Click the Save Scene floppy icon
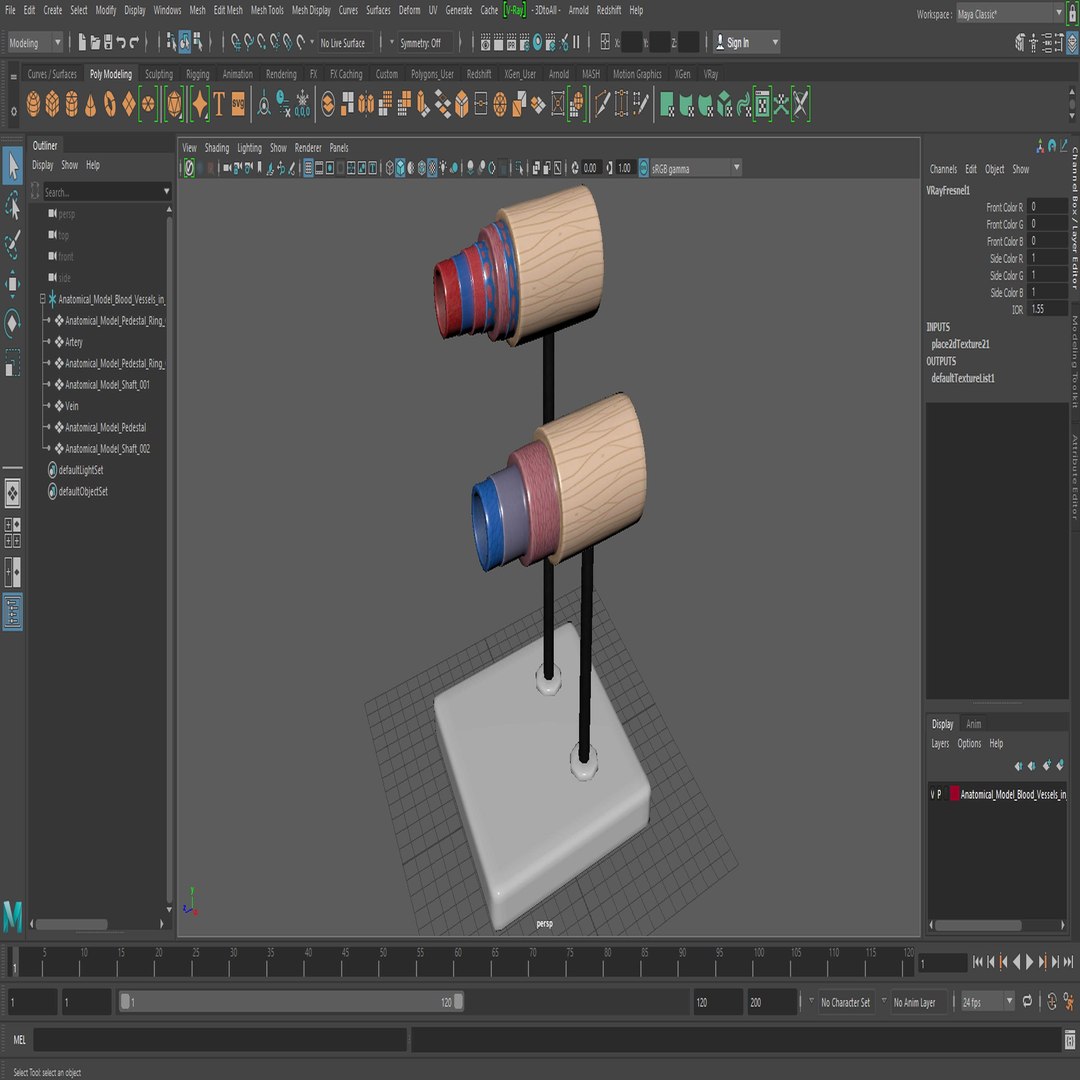 click(107, 43)
